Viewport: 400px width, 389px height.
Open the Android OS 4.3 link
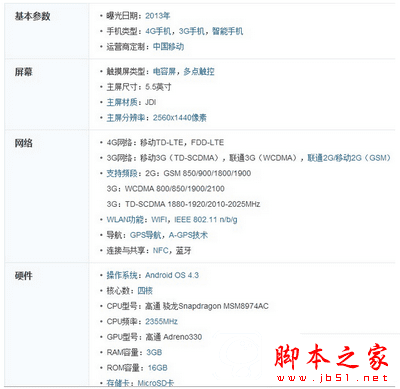coord(172,275)
